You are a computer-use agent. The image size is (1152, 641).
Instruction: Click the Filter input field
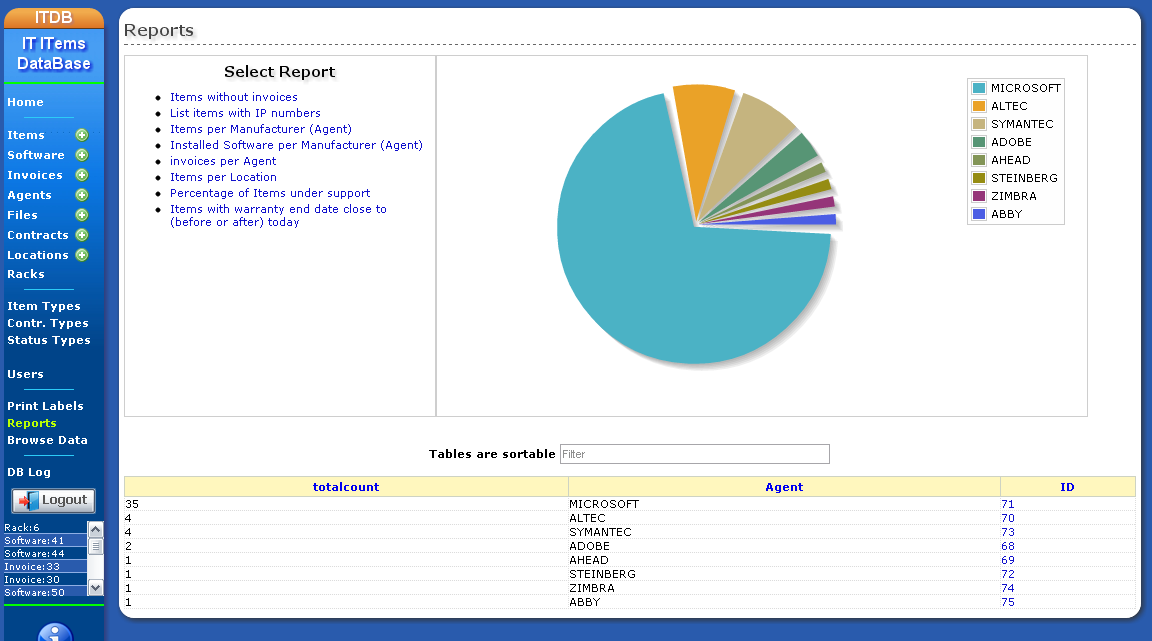coord(694,454)
